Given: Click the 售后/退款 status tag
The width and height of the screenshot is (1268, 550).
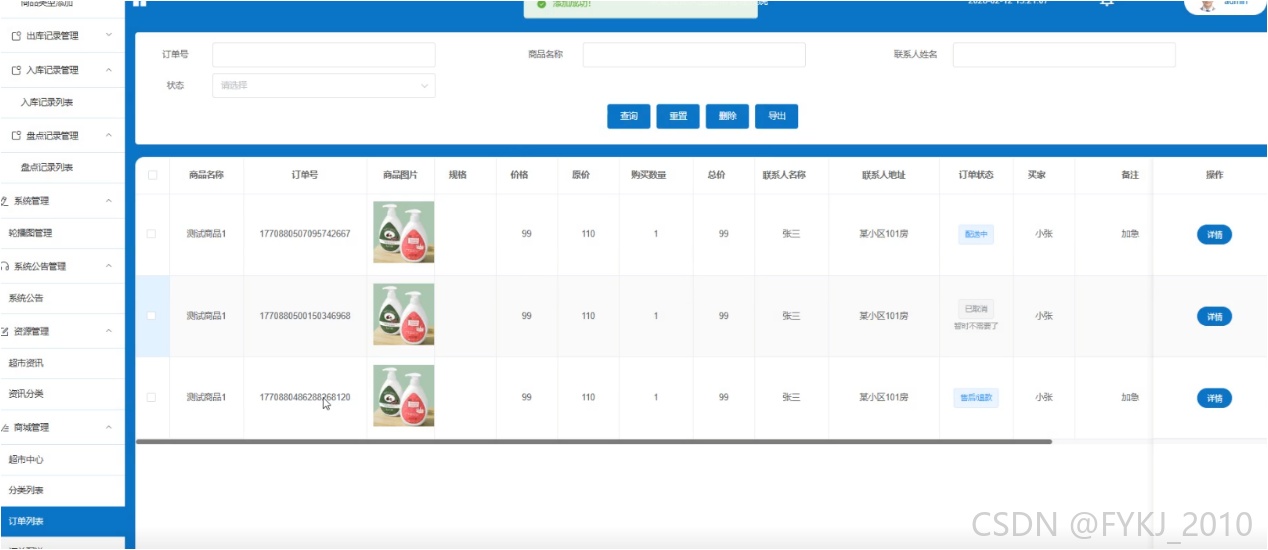Looking at the screenshot, I should coord(976,398).
